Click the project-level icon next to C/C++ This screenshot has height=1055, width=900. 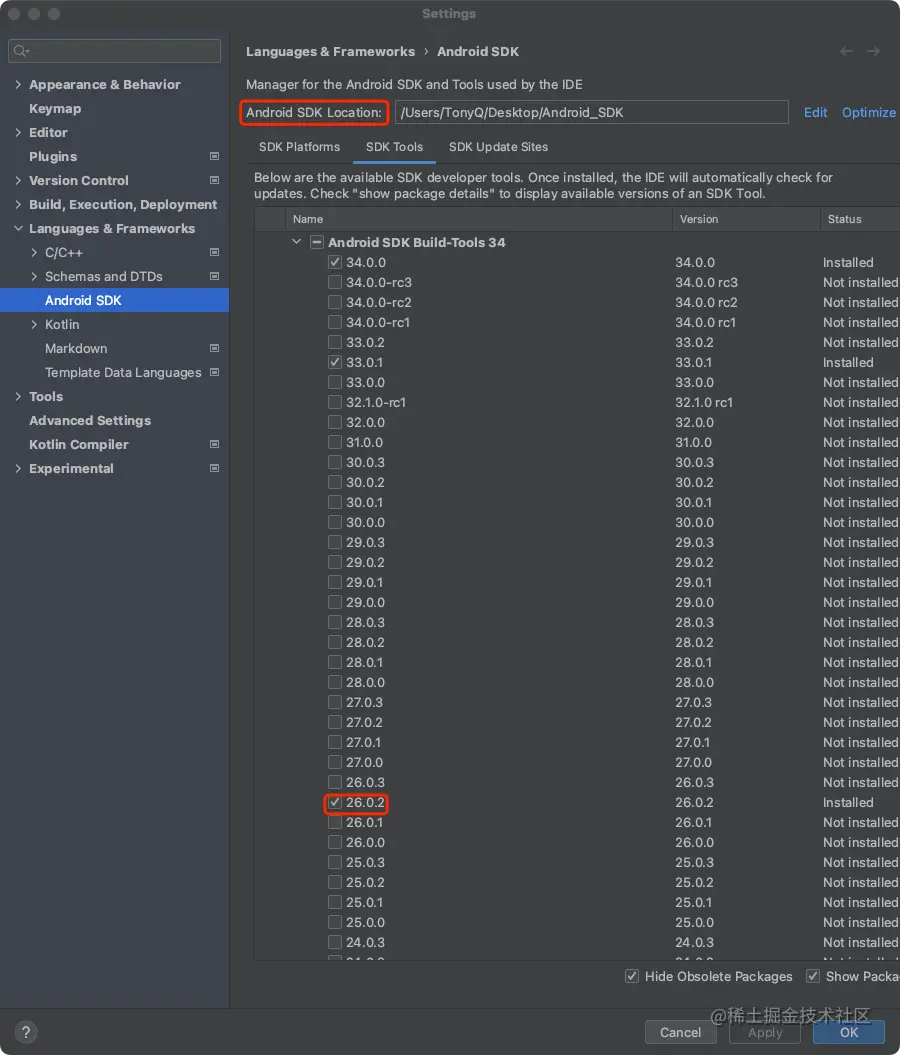pyautogui.click(x=215, y=252)
